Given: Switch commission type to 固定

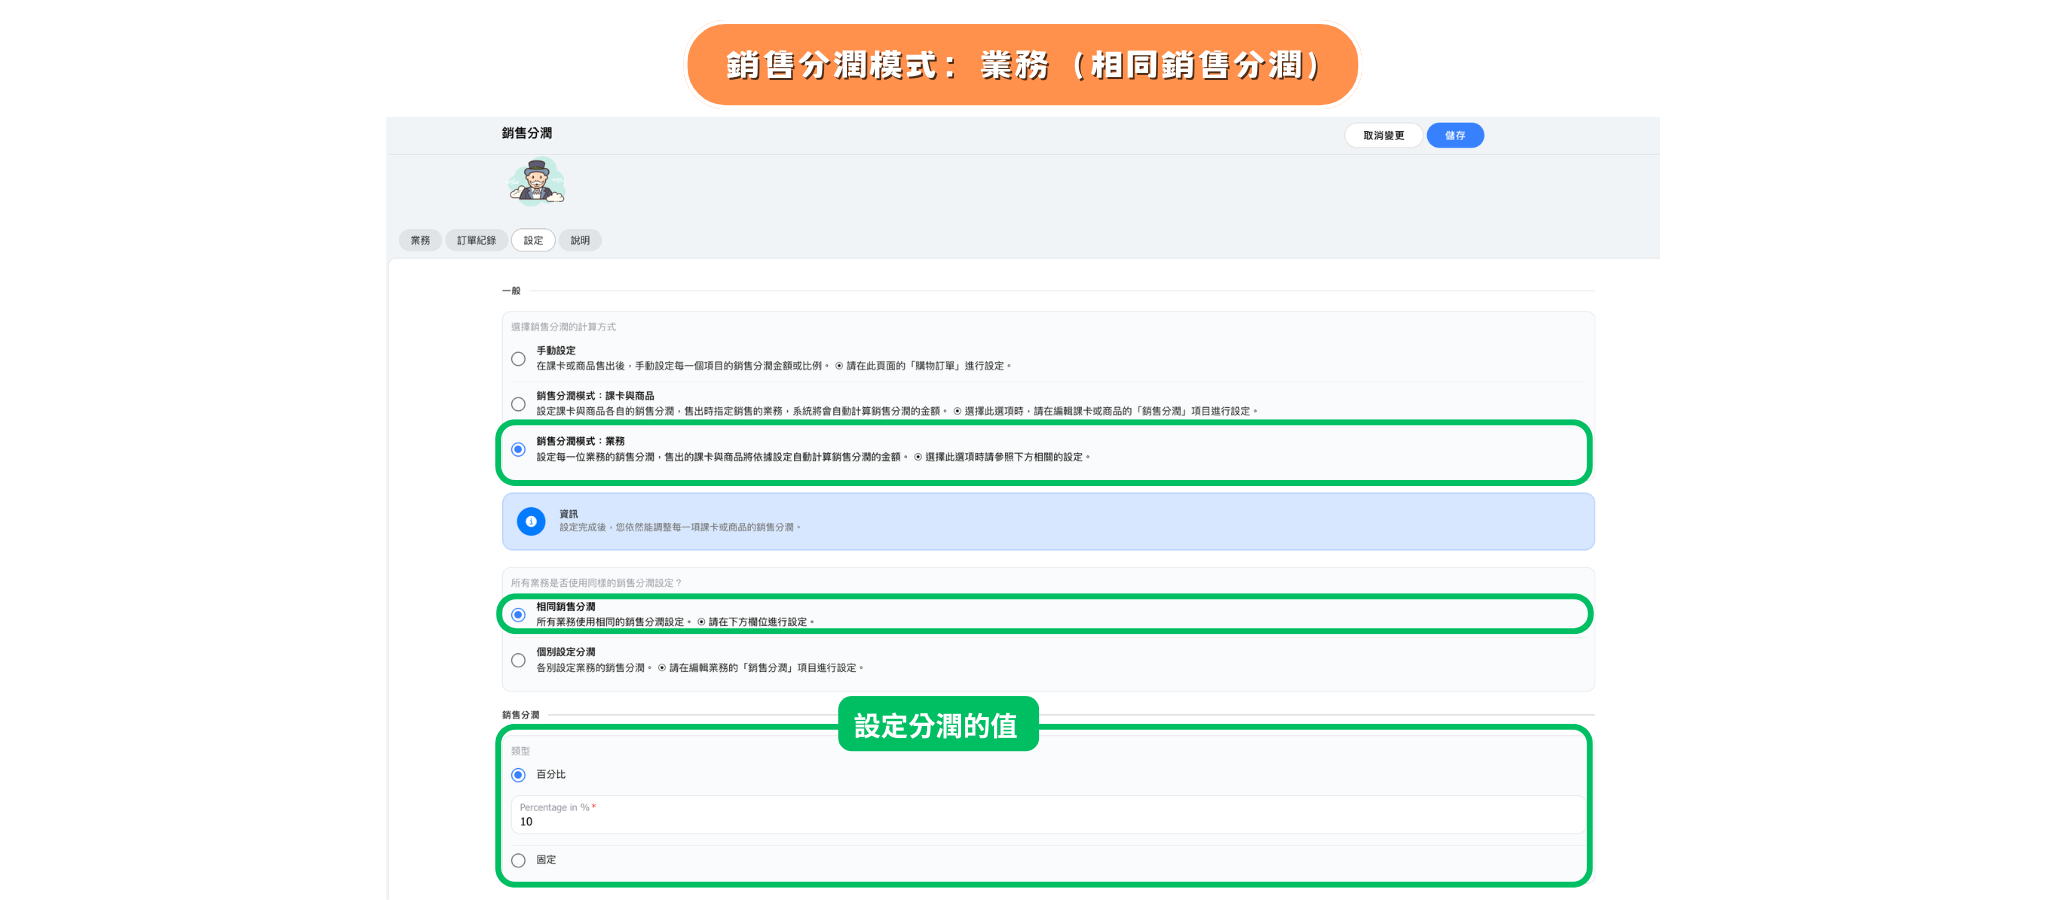Looking at the screenshot, I should (x=518, y=860).
